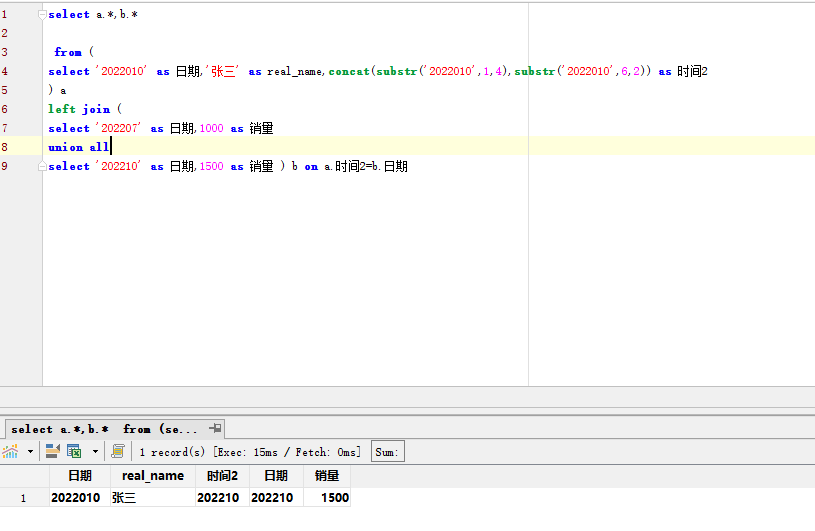815x531 pixels.
Task: Click the script/copy results icon
Action: [118, 452]
